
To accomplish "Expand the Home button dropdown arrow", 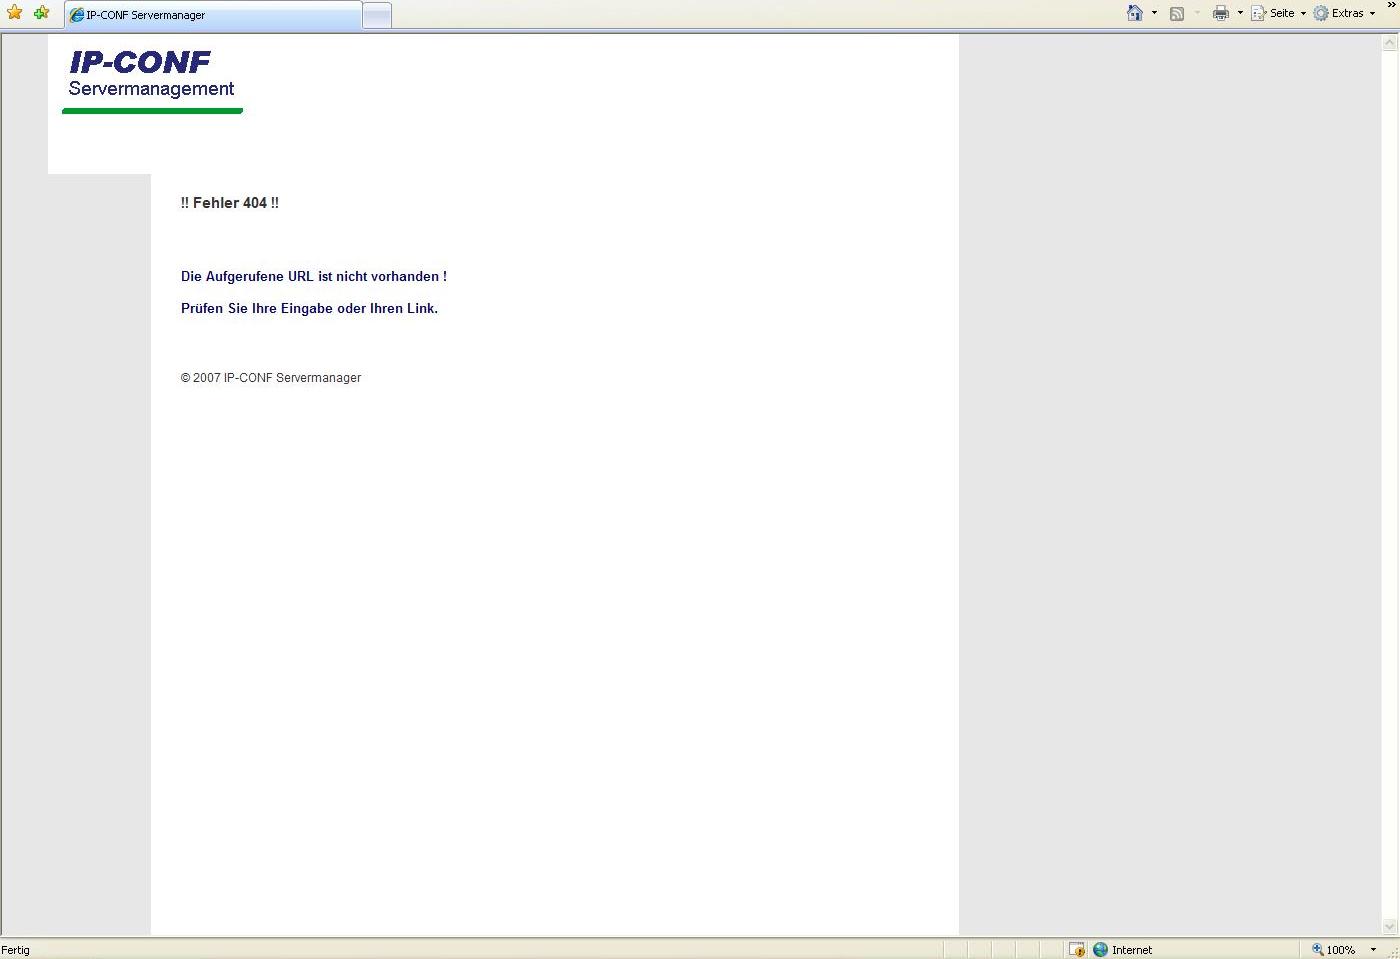I will 1154,13.
